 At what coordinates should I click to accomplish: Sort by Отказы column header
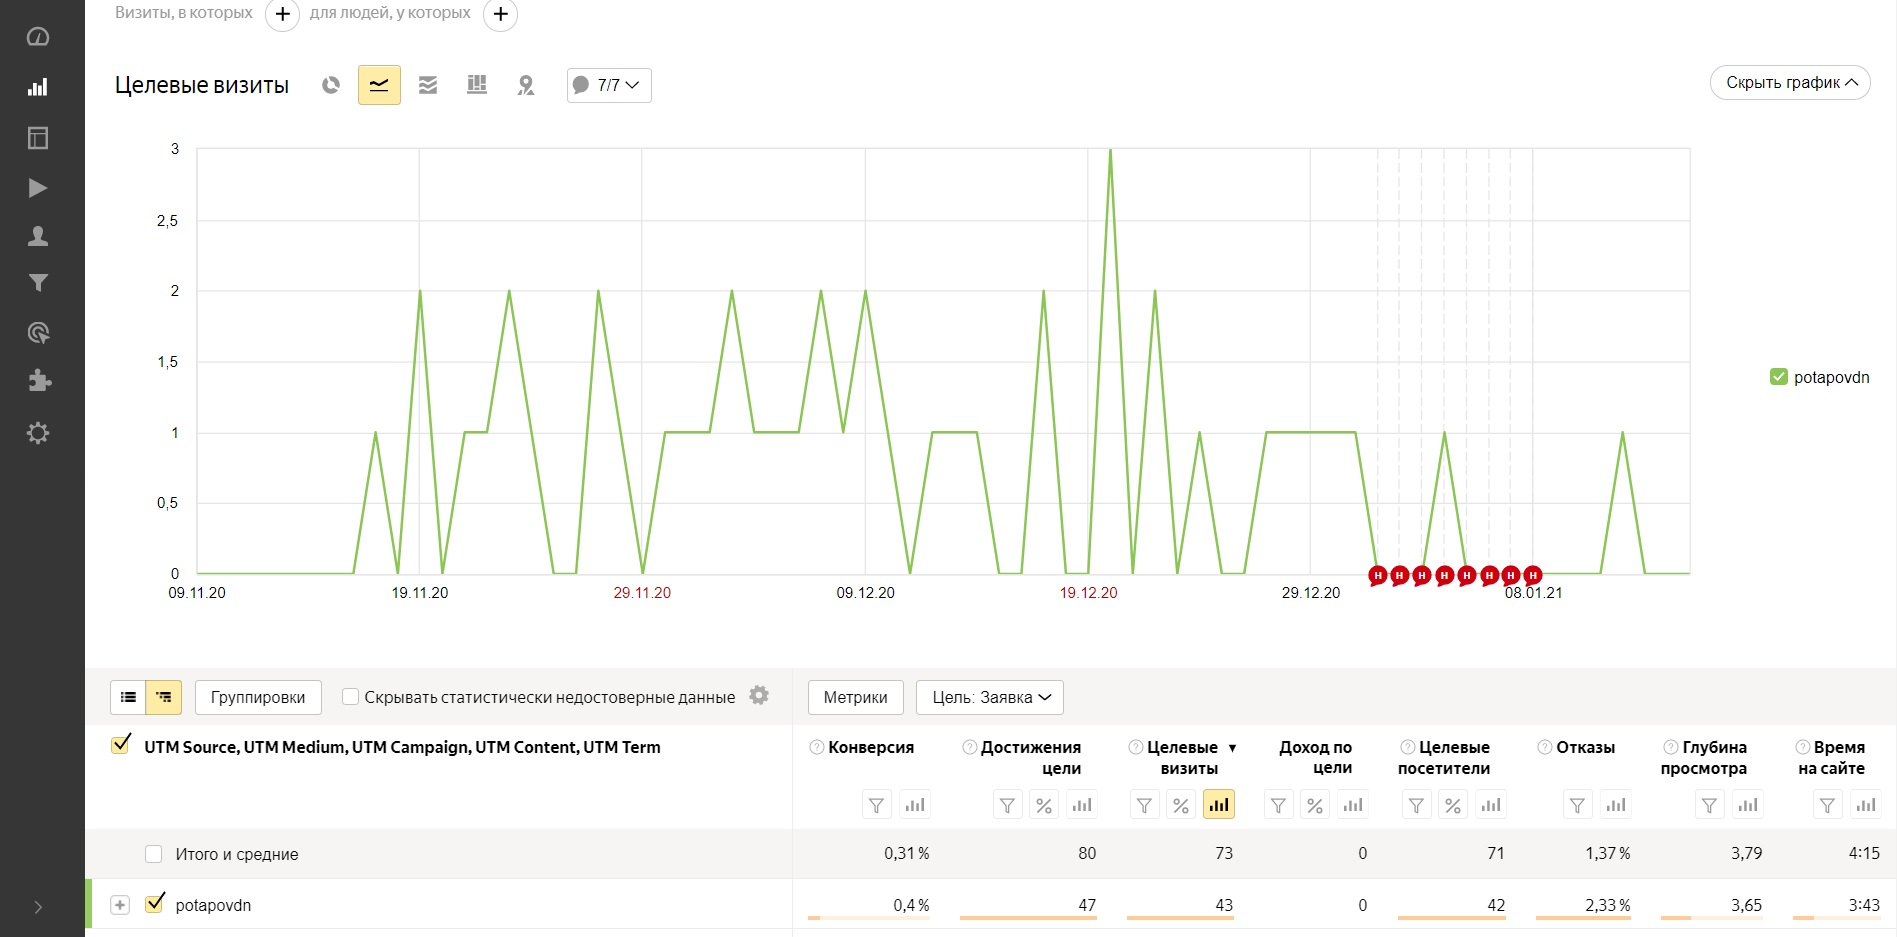[x=1585, y=747]
